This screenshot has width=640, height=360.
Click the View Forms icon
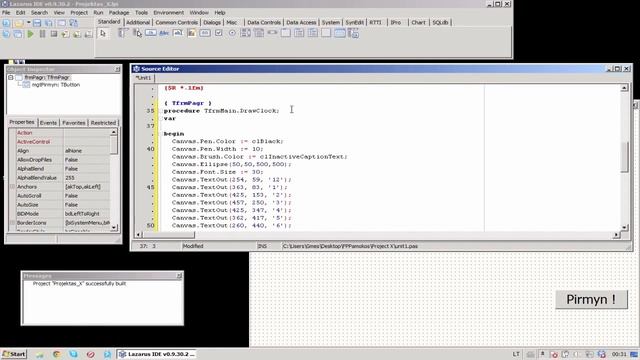(18, 34)
